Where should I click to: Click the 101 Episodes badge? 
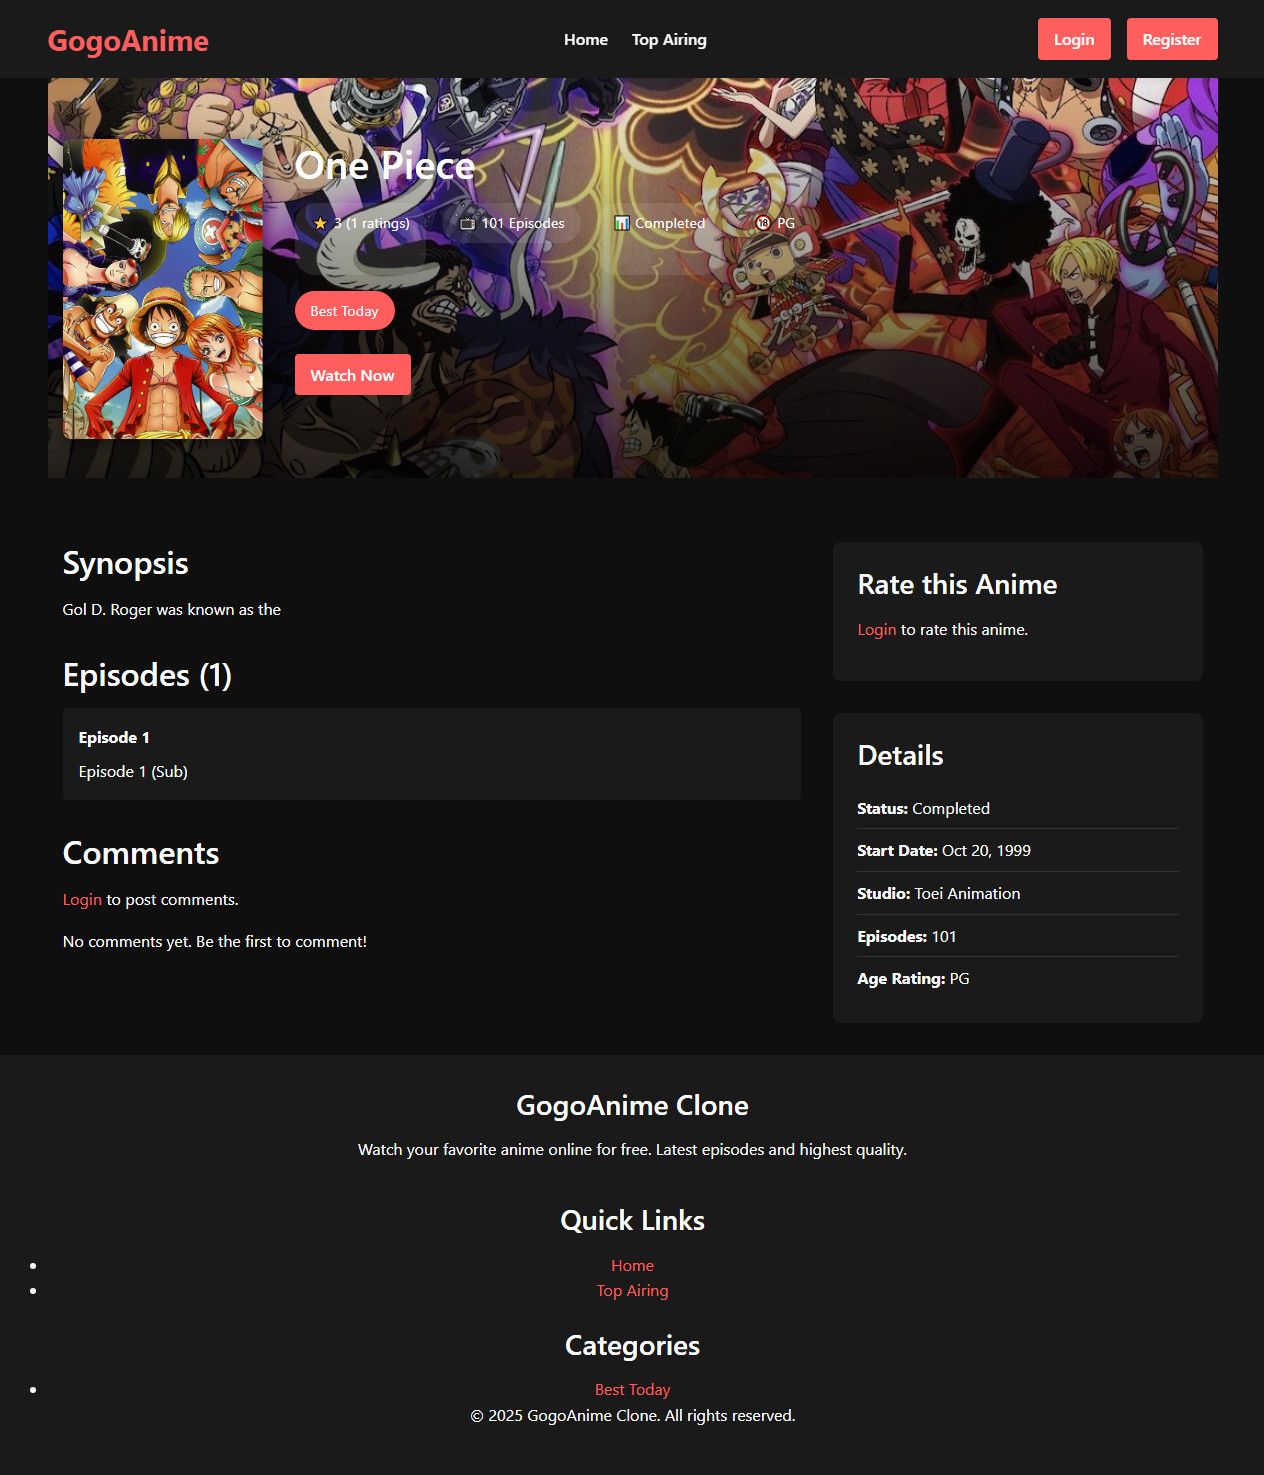point(512,223)
